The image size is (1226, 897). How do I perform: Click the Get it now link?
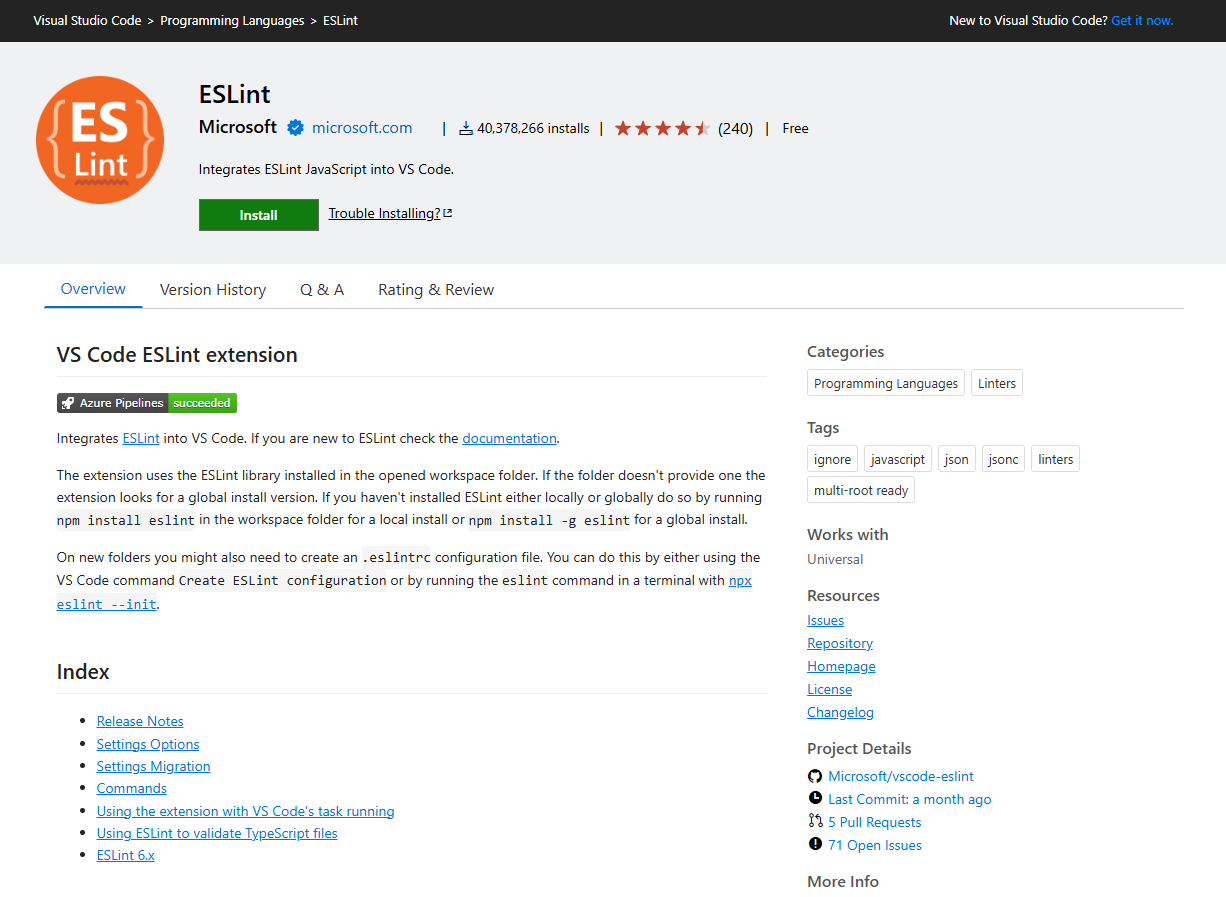point(1142,20)
